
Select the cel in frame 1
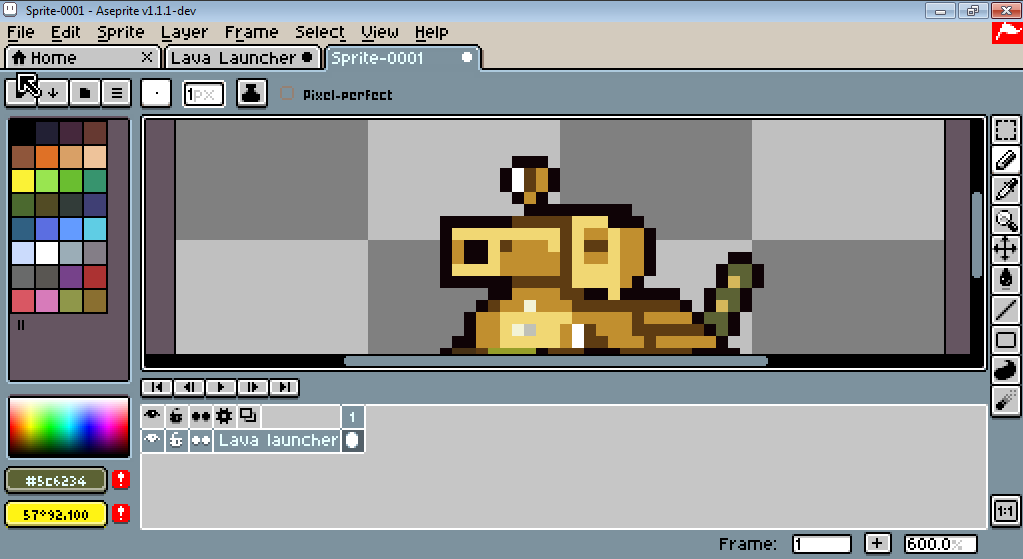352,440
